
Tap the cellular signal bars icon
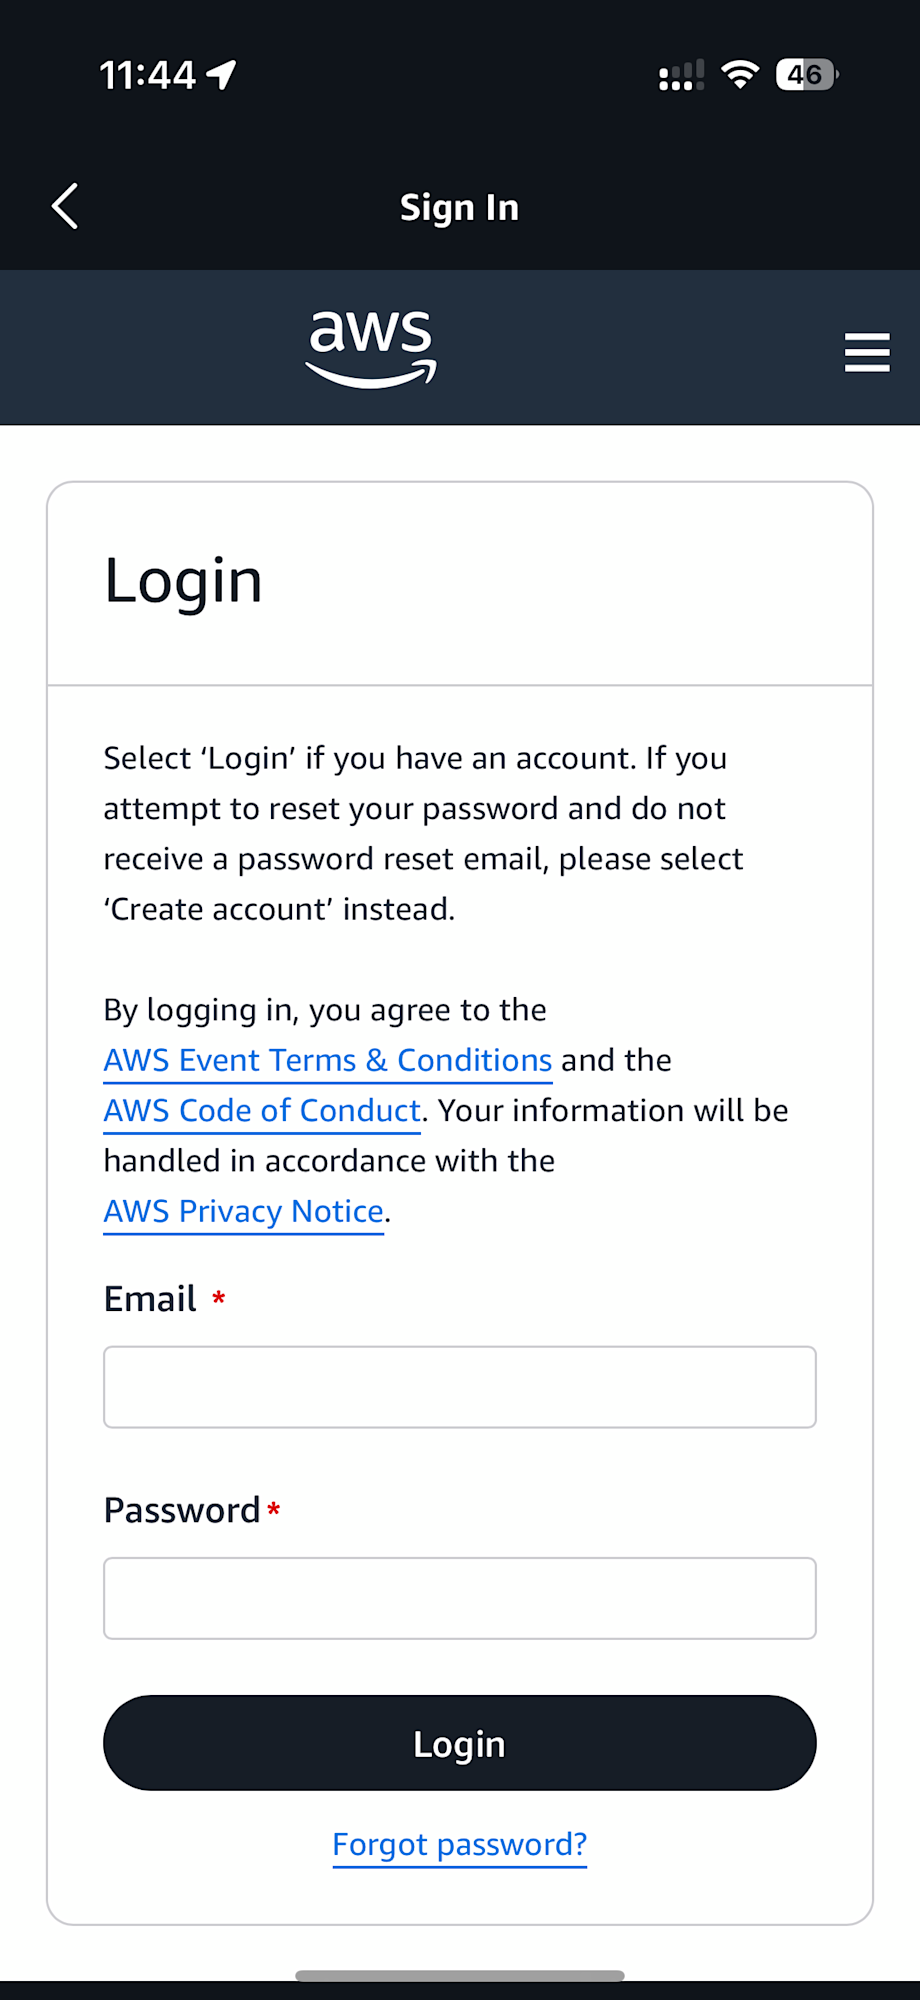(x=681, y=76)
